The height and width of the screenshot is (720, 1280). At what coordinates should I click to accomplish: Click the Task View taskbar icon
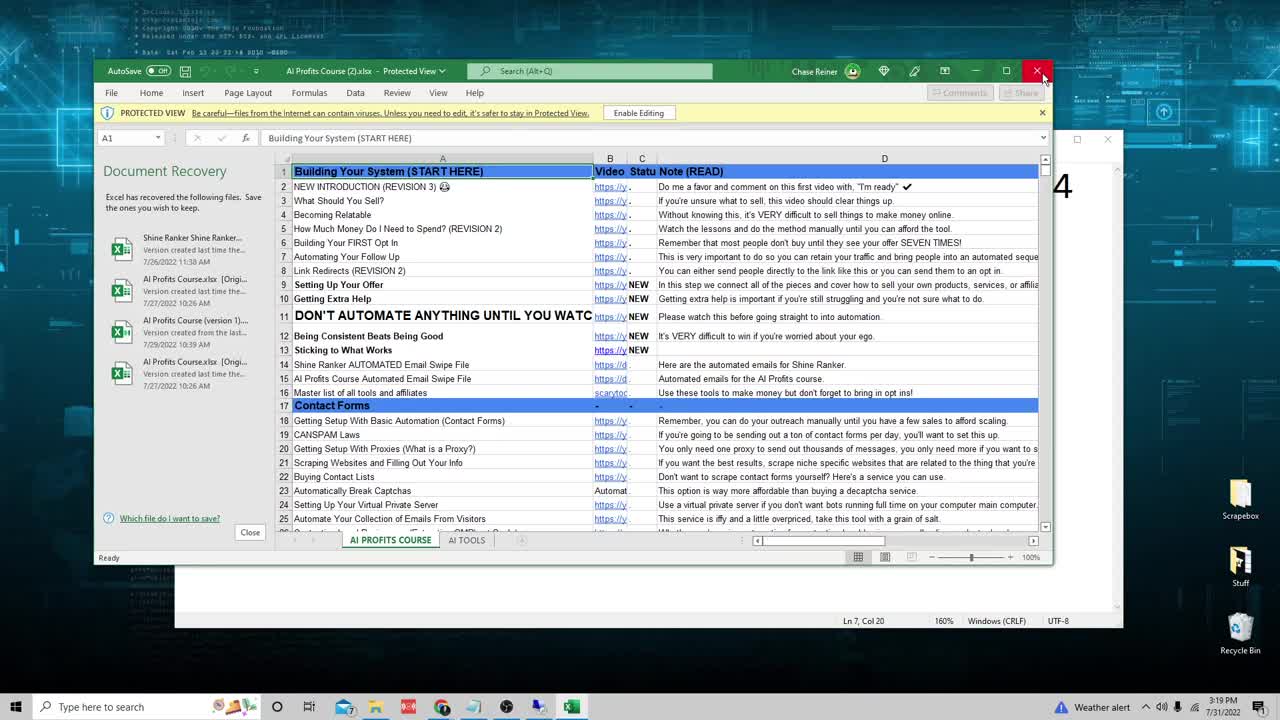pyautogui.click(x=309, y=707)
